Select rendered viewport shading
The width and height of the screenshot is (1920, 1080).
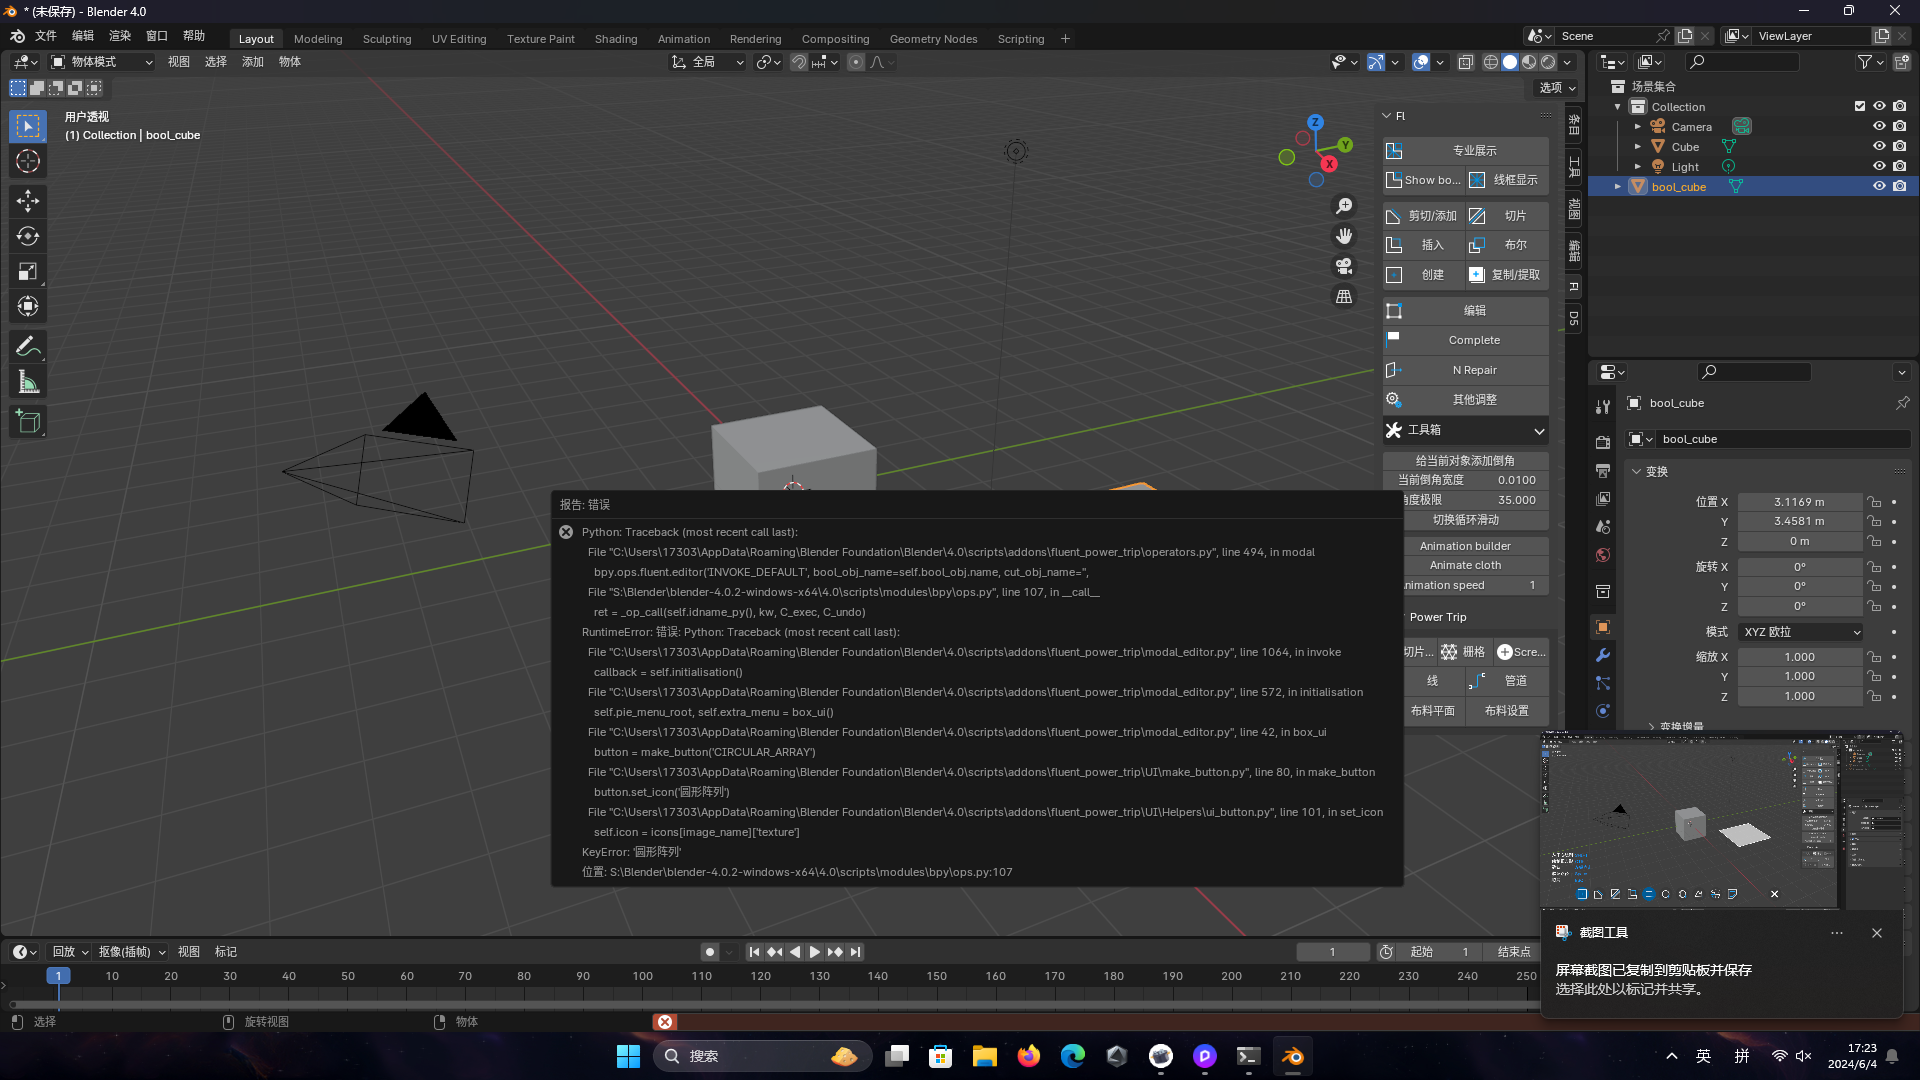coord(1548,62)
